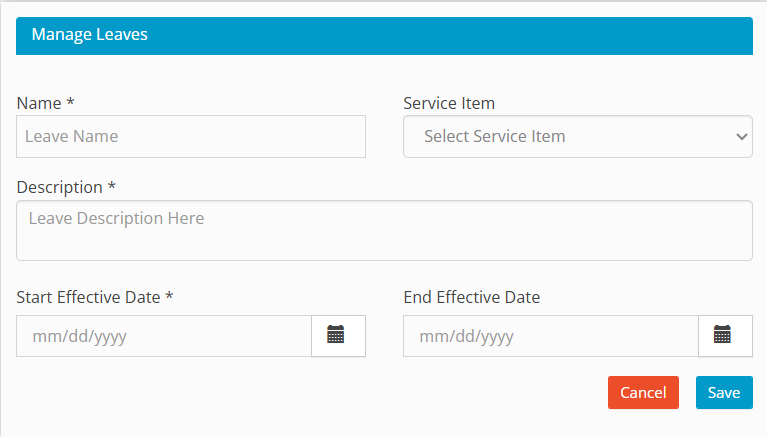The image size is (767, 437).
Task: Click the Description field label
Action: click(x=60, y=187)
